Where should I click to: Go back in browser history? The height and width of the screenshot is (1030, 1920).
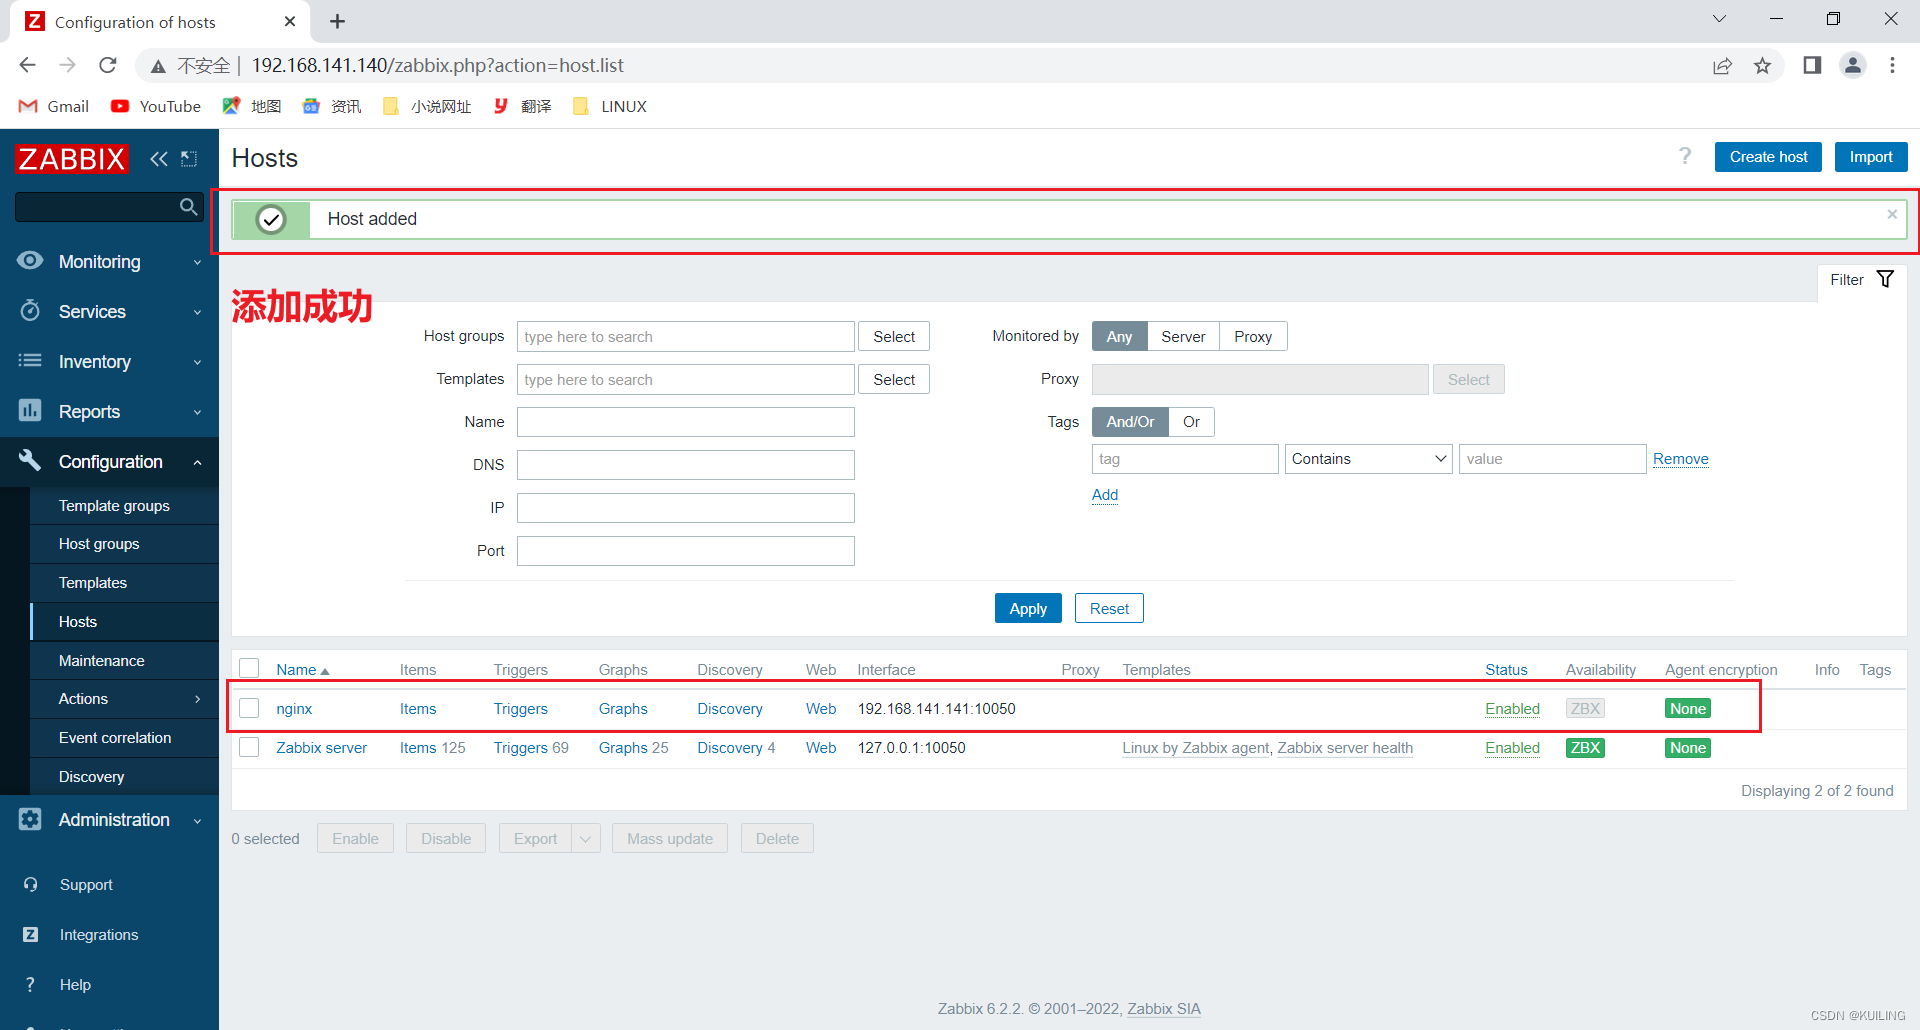tap(27, 65)
